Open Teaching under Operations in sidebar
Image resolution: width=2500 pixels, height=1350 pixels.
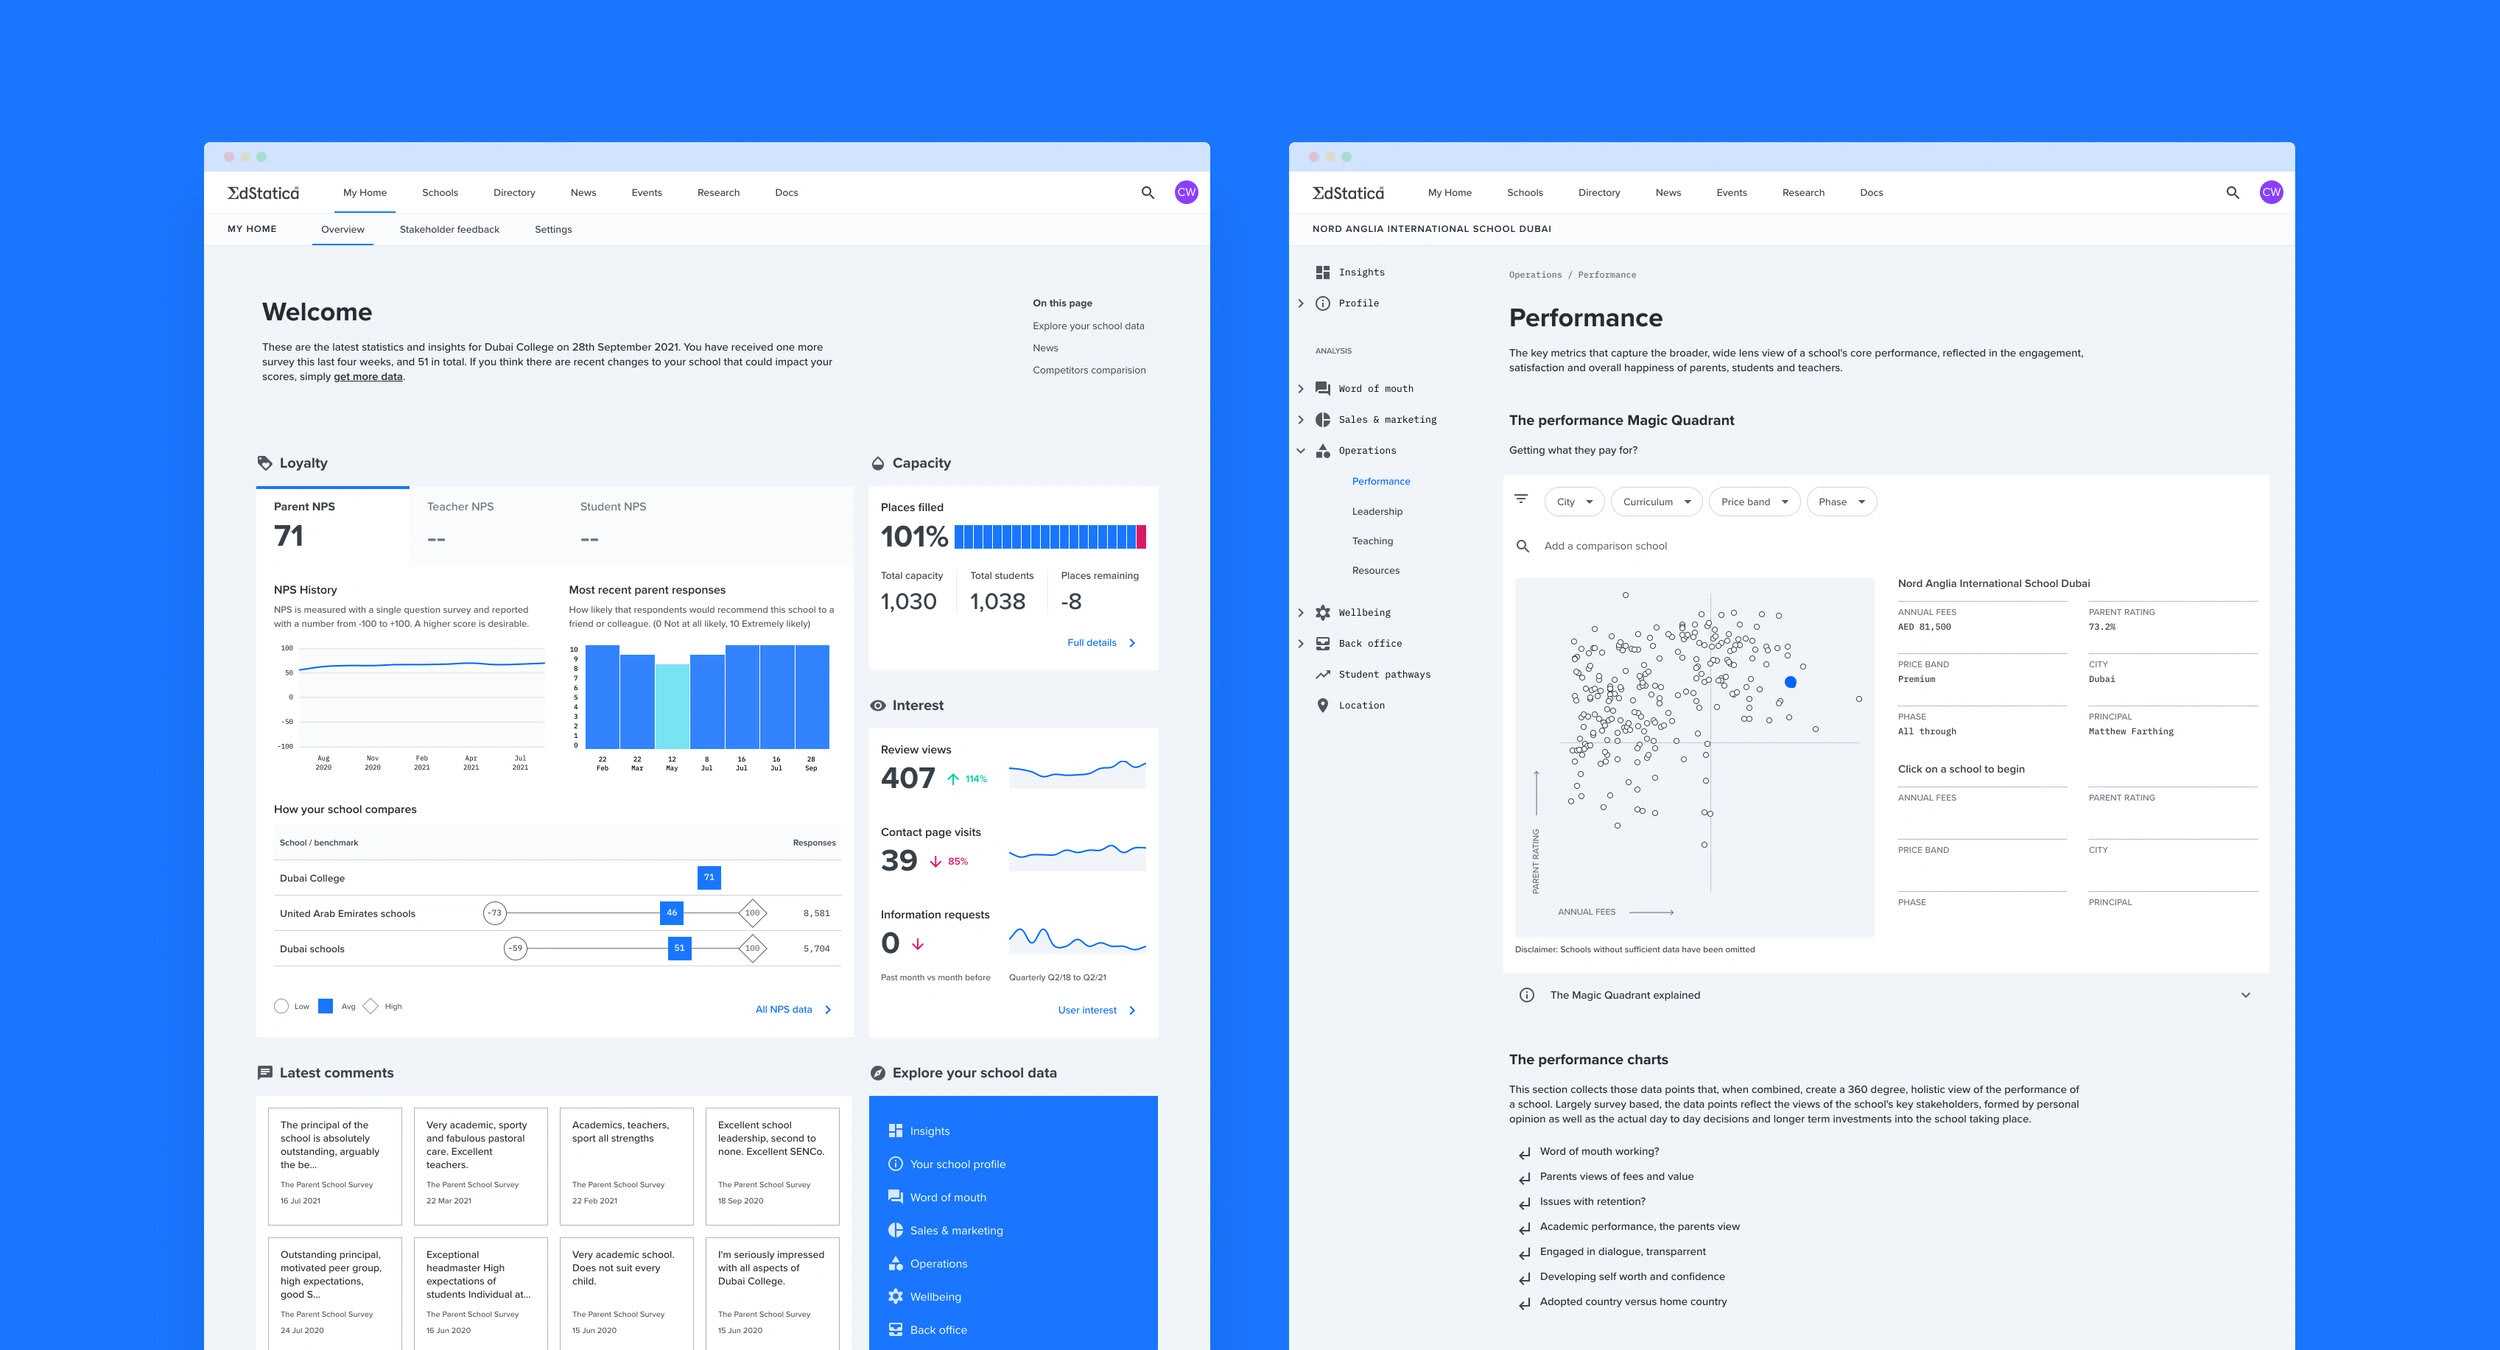1372,541
